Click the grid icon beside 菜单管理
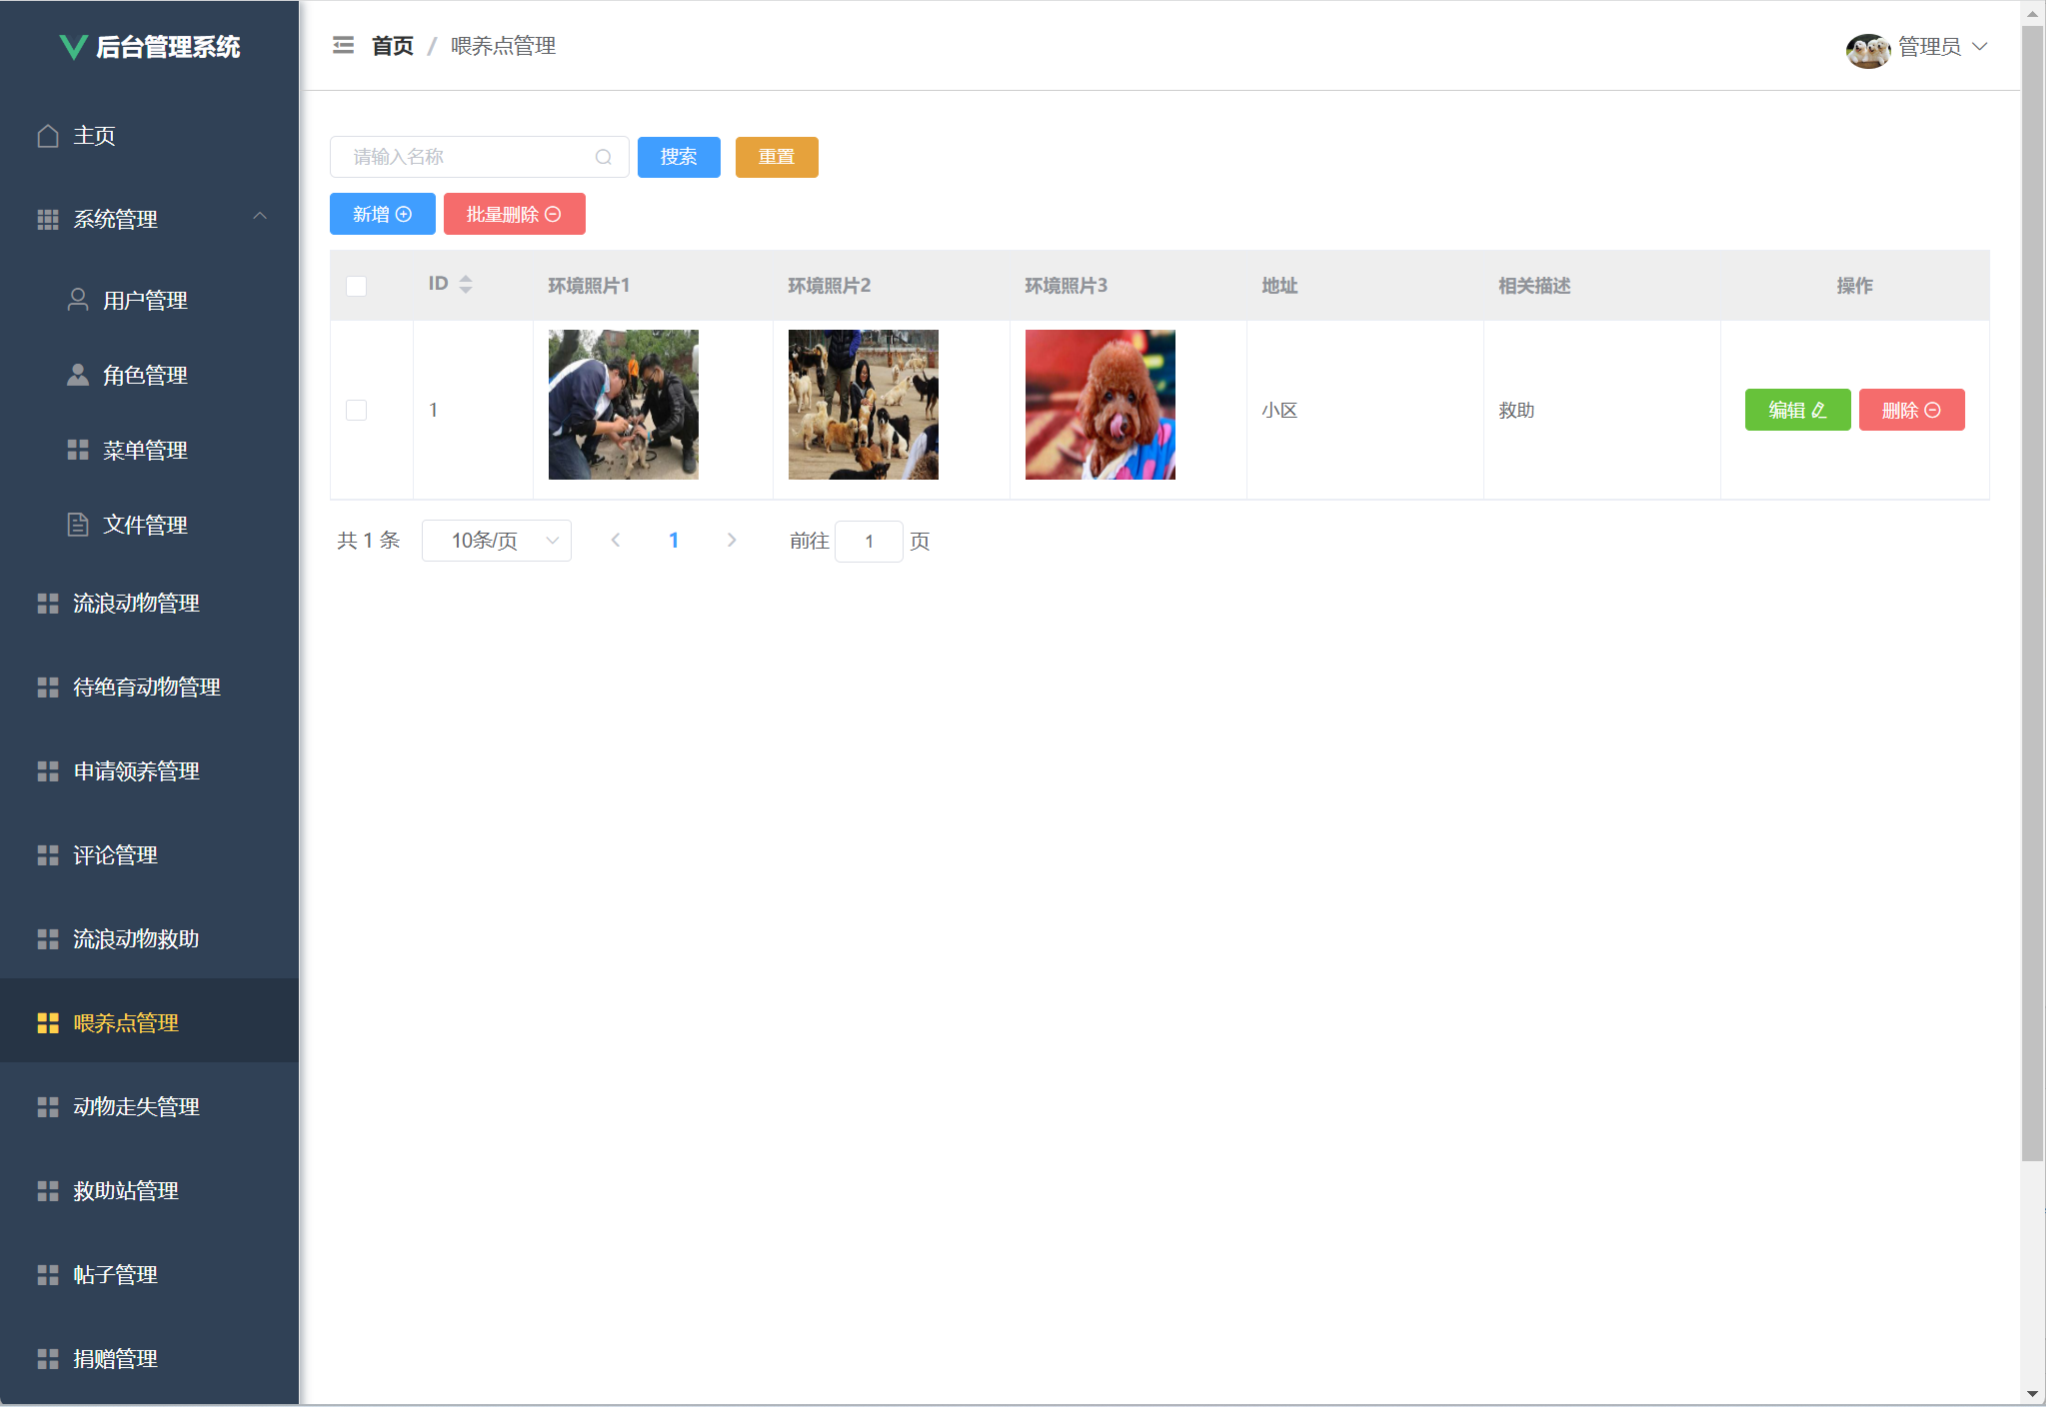 click(x=77, y=450)
